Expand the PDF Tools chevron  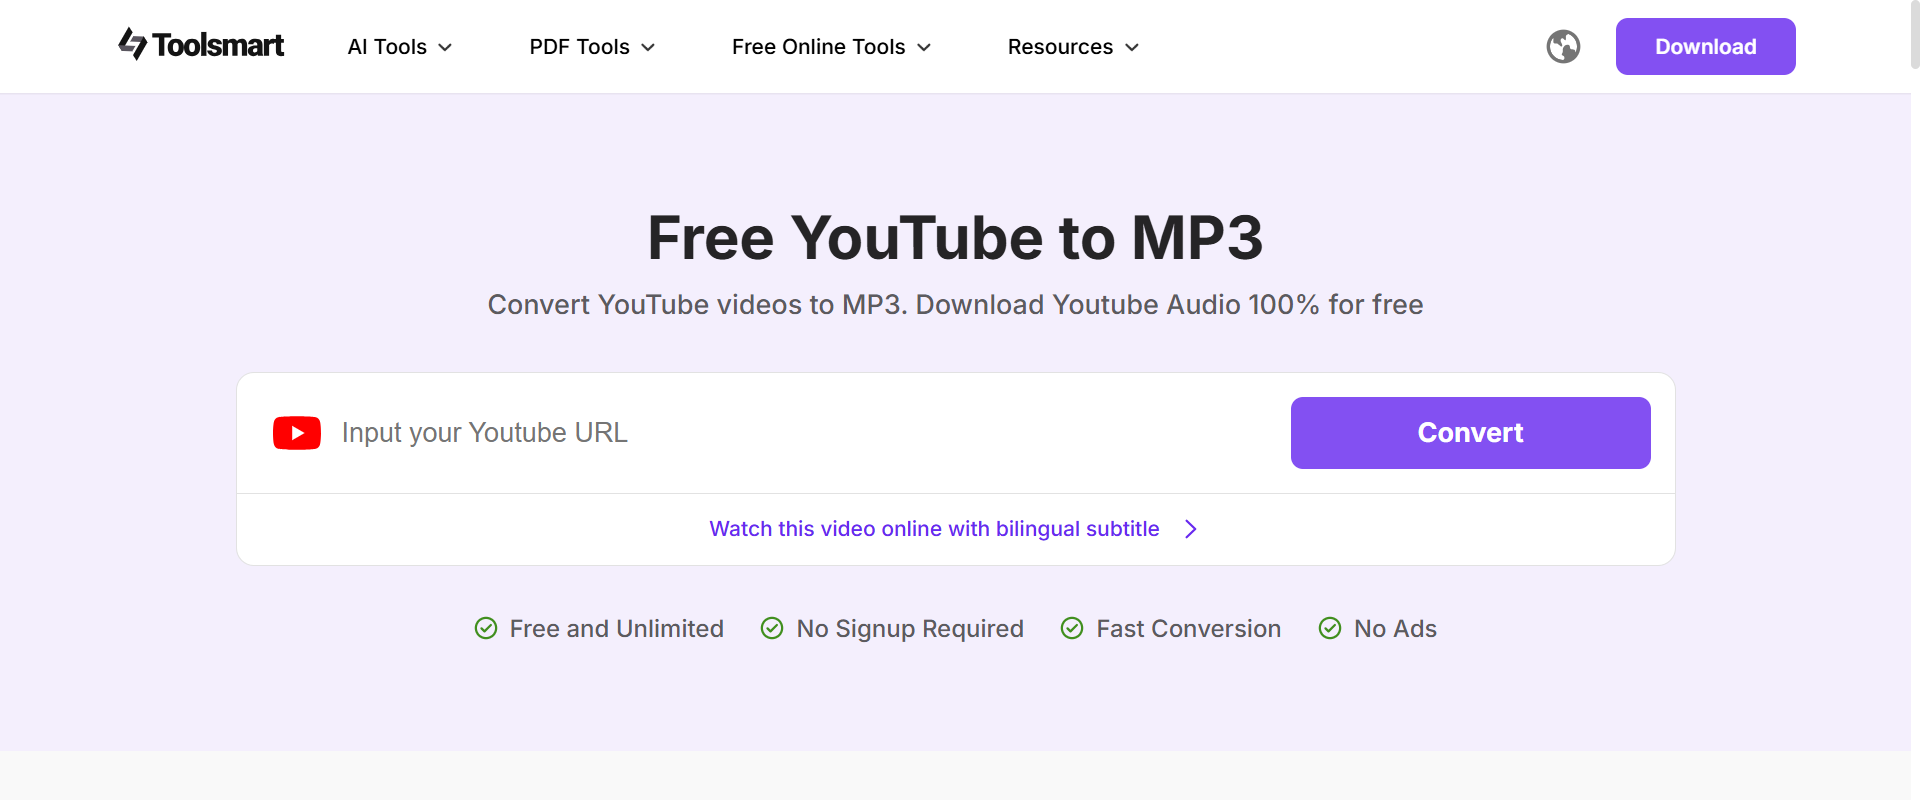coord(648,47)
